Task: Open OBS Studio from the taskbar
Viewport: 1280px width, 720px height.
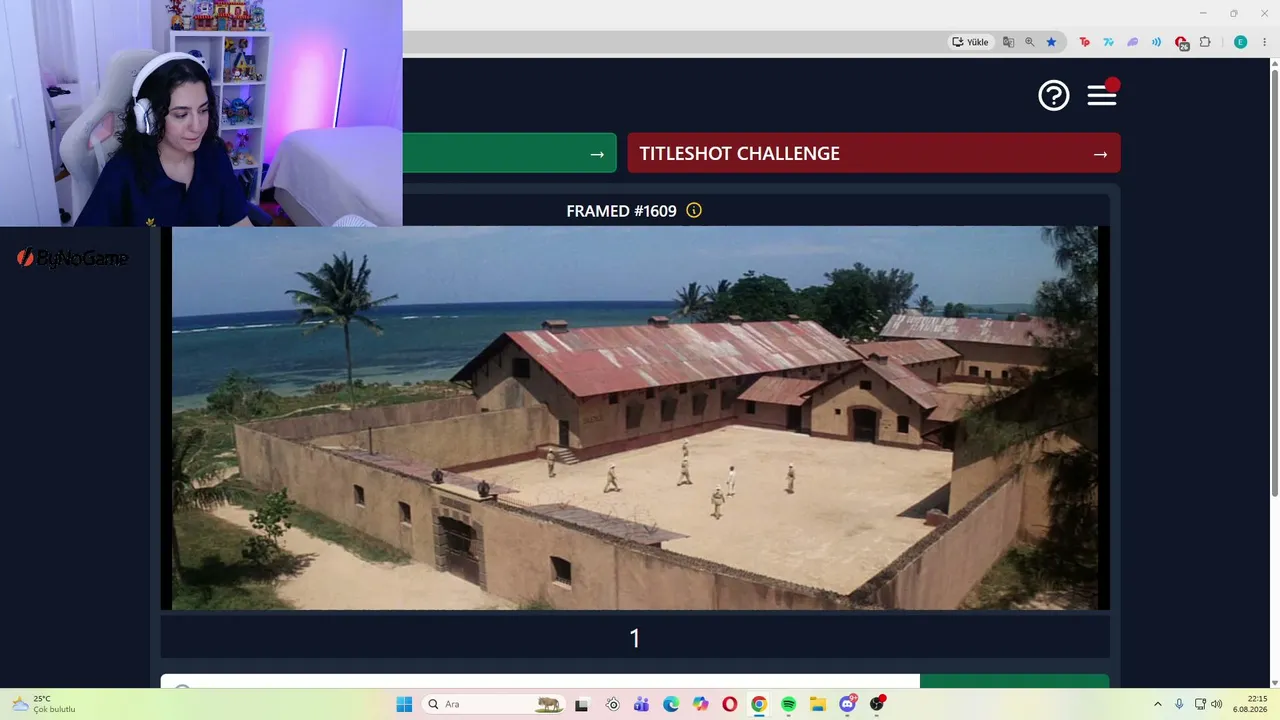Action: pyautogui.click(x=877, y=704)
